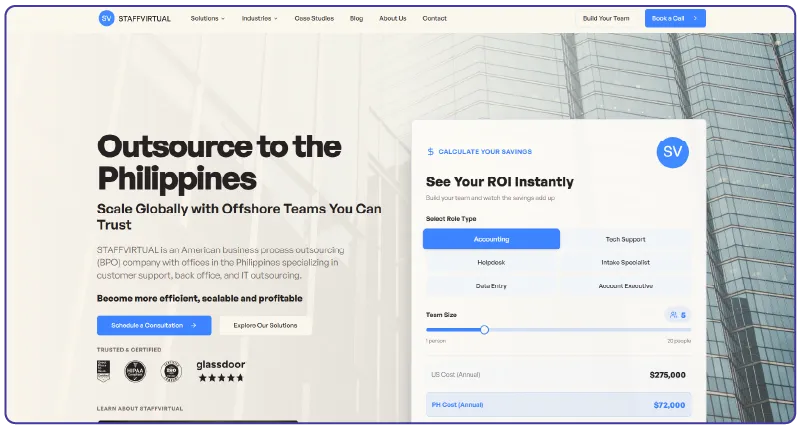This screenshot has height=428, width=801.
Task: Go to the Blog page
Action: [356, 18]
